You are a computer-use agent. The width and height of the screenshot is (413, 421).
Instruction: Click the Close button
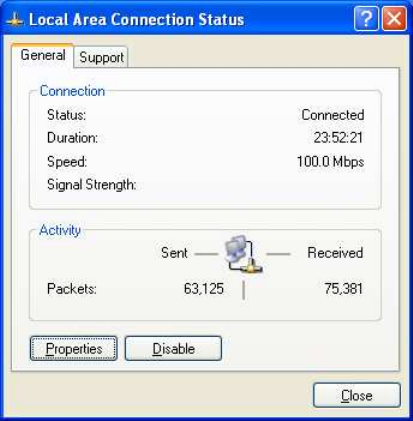pos(357,396)
